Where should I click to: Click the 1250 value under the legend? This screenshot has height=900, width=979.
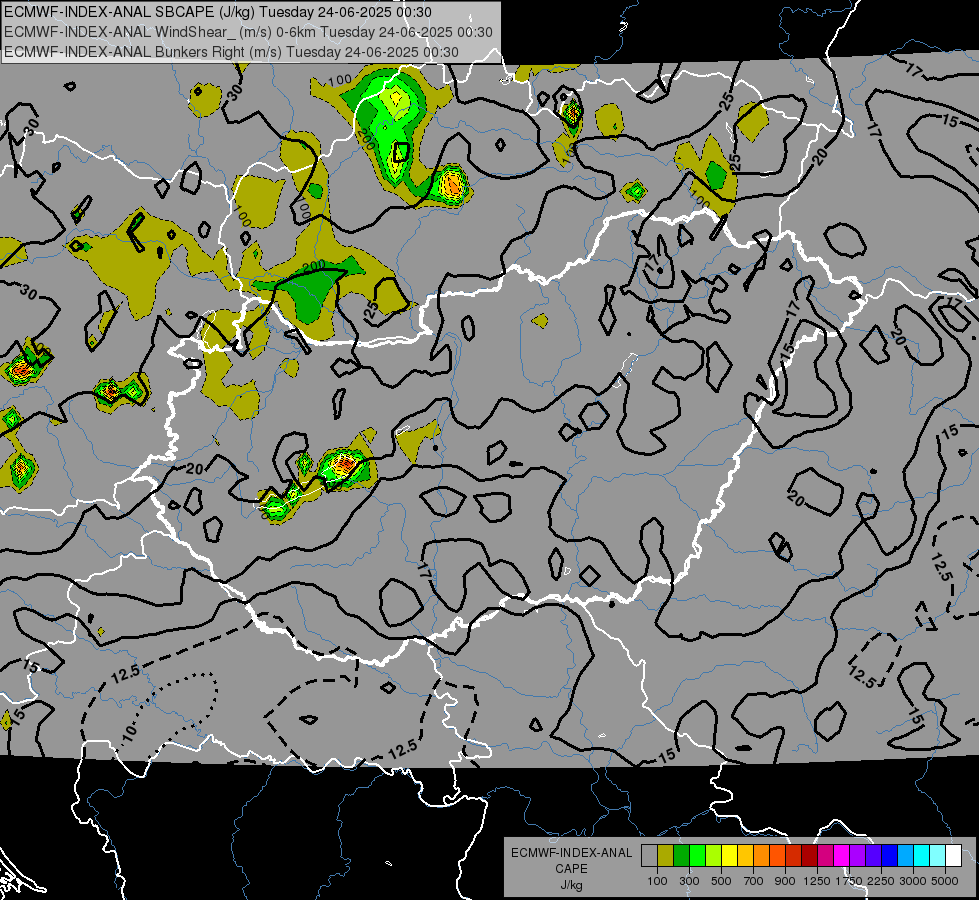(x=817, y=881)
